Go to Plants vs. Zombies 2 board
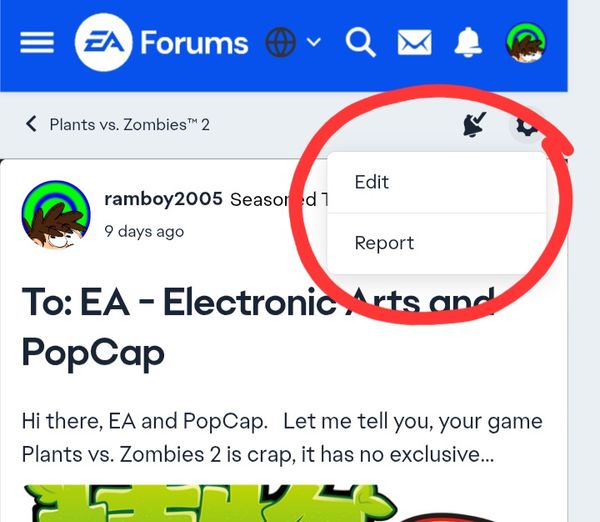Image resolution: width=600 pixels, height=522 pixels. coord(130,125)
